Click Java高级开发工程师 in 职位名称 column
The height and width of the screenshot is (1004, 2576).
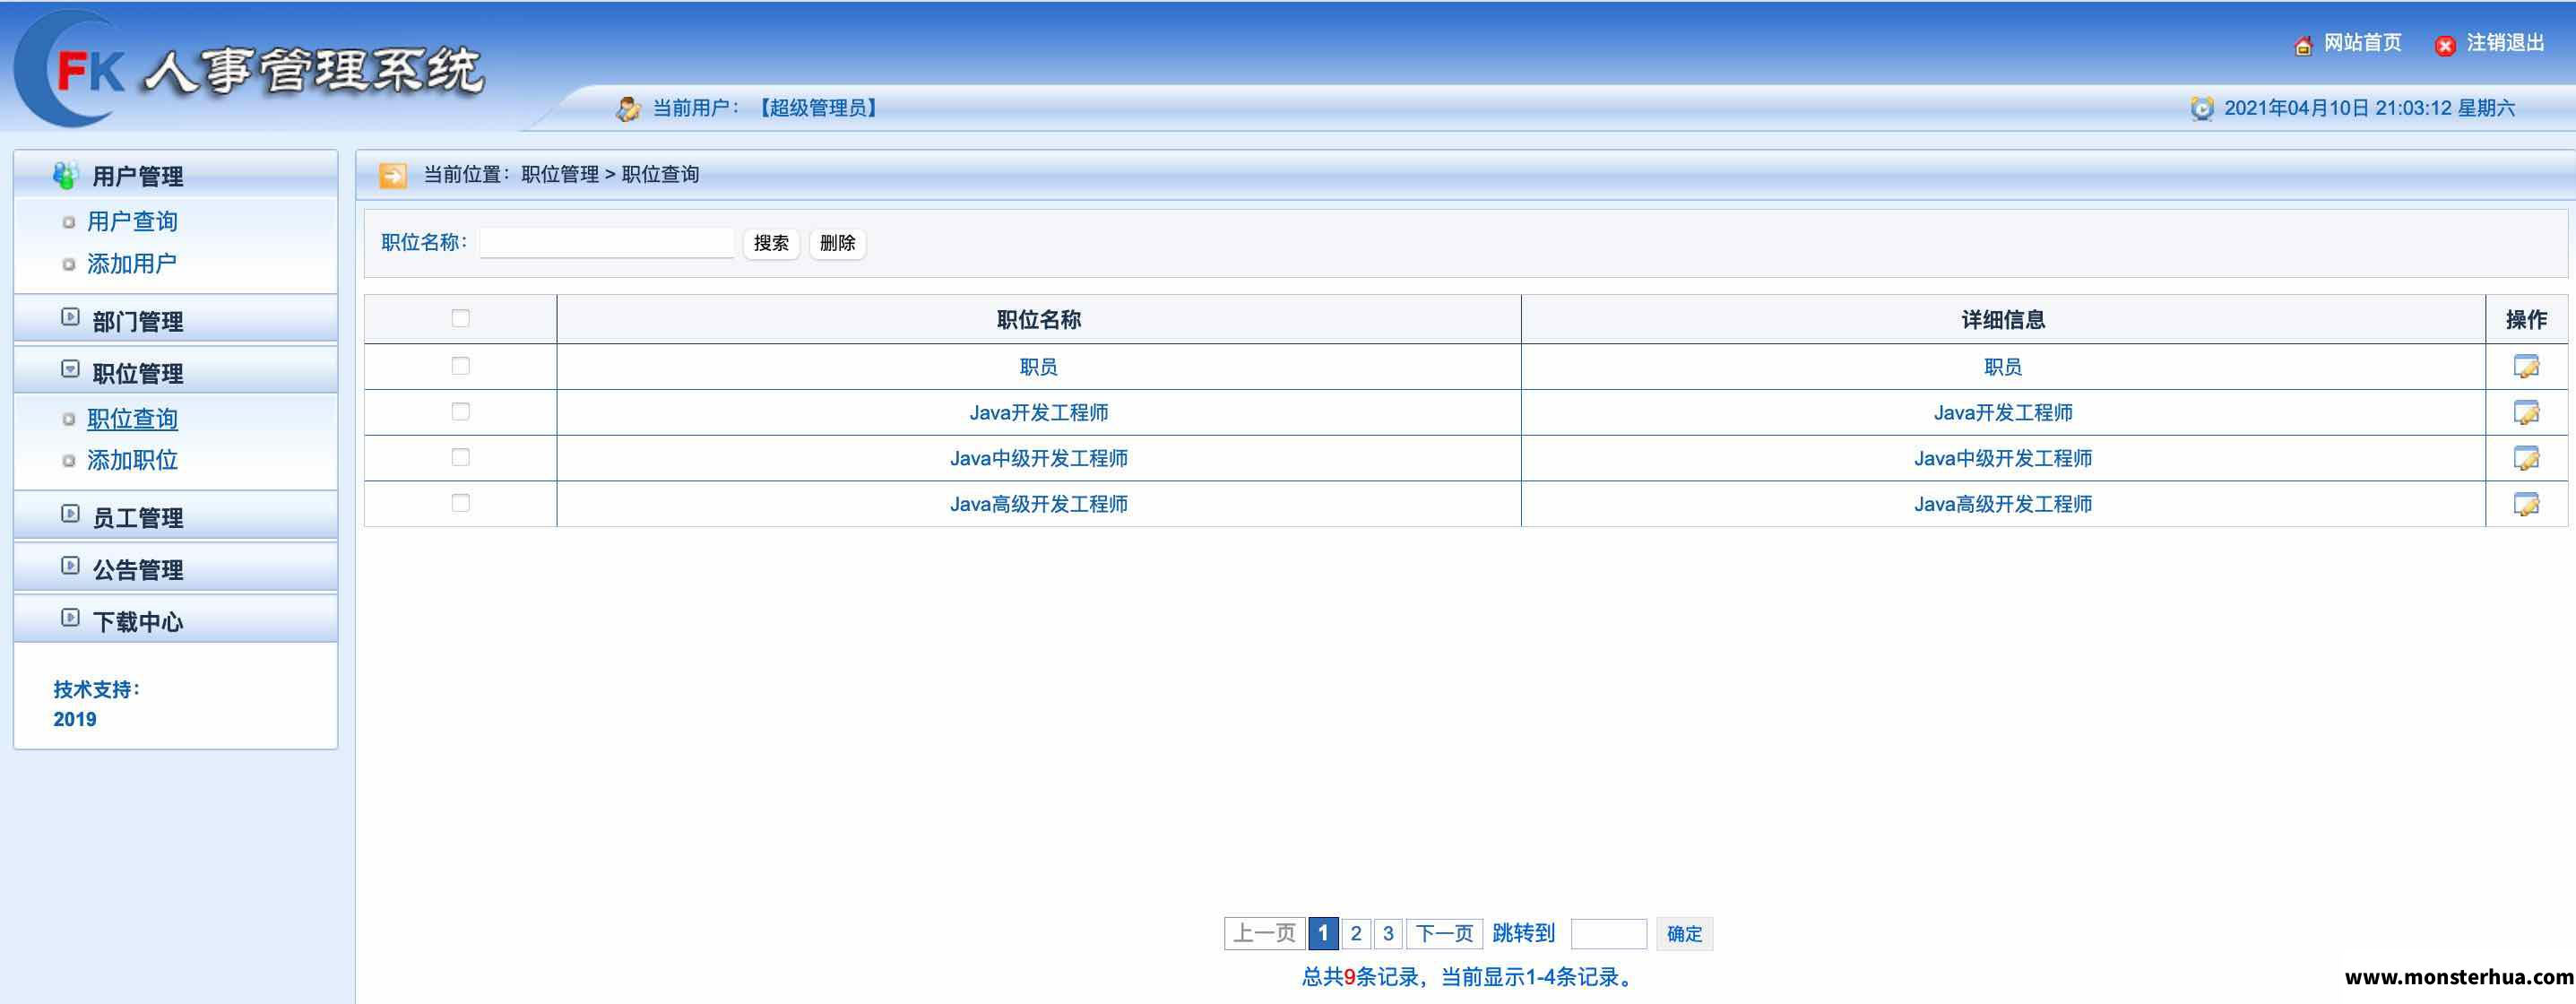[1038, 504]
